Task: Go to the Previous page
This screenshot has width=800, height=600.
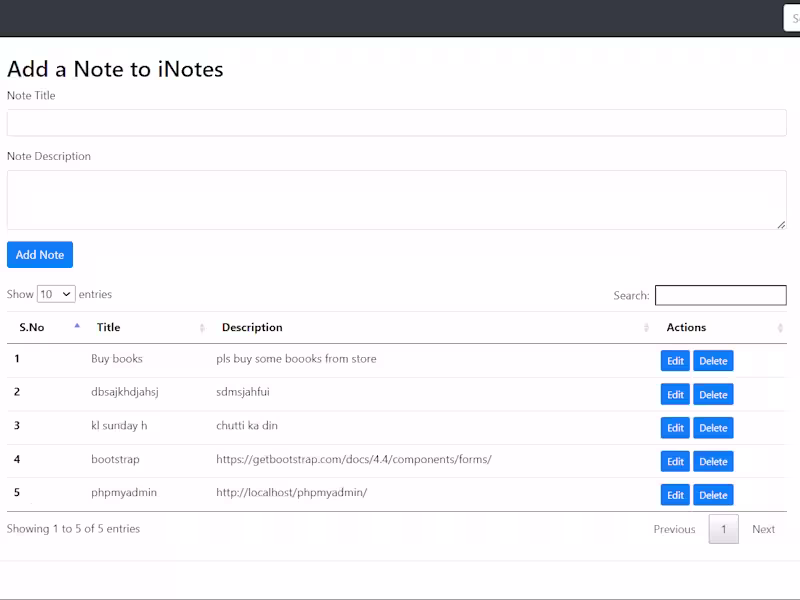Action: 674,529
